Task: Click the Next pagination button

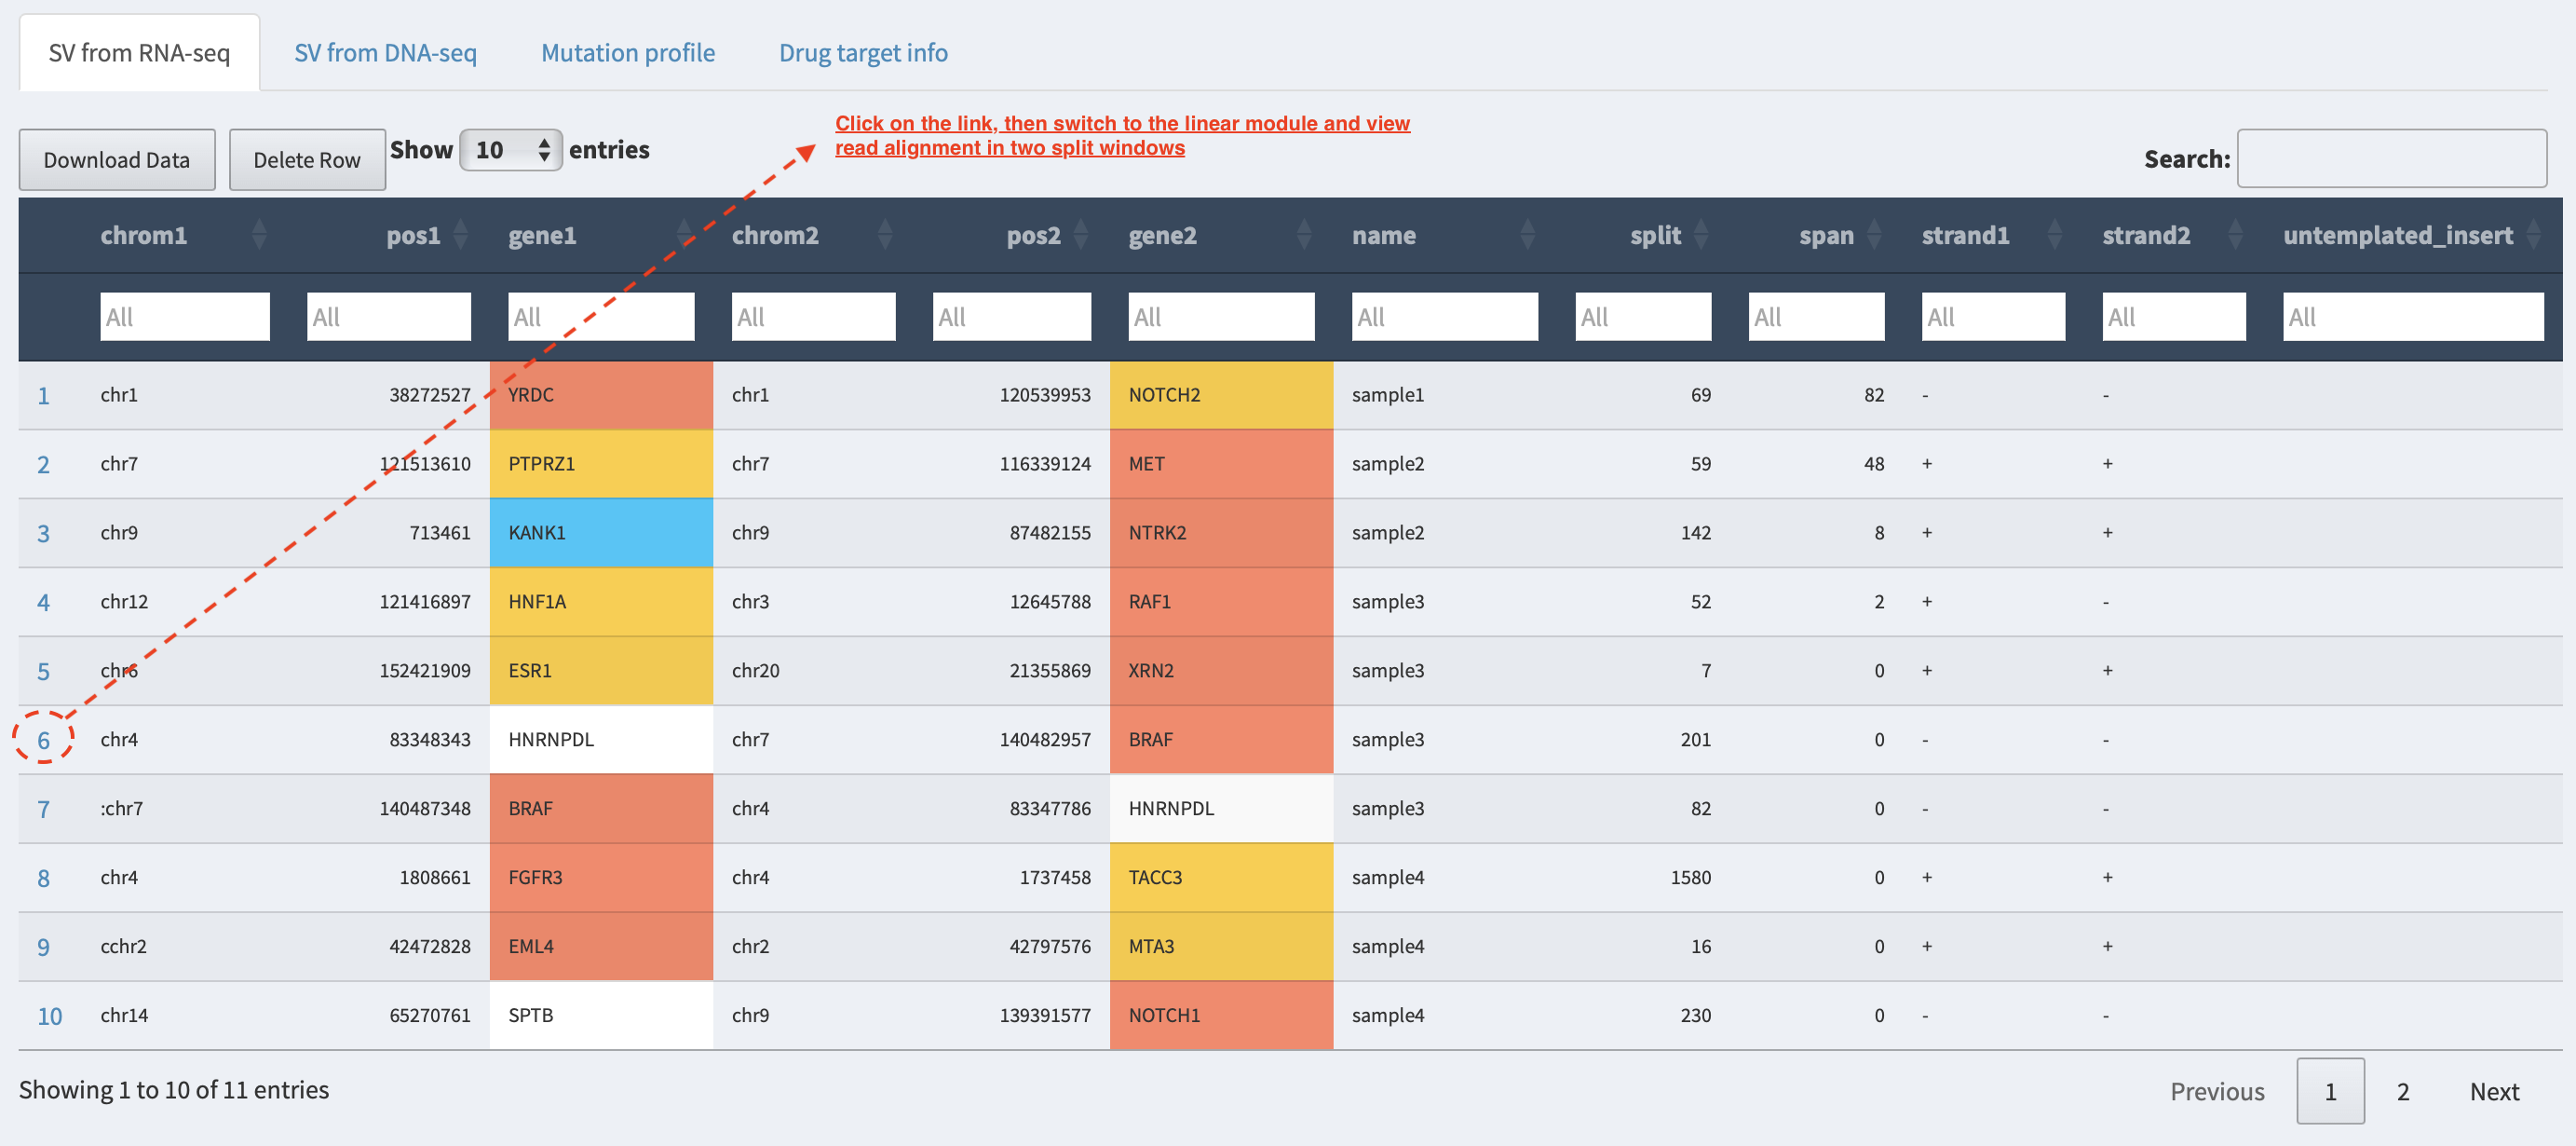Action: pos(2494,1091)
